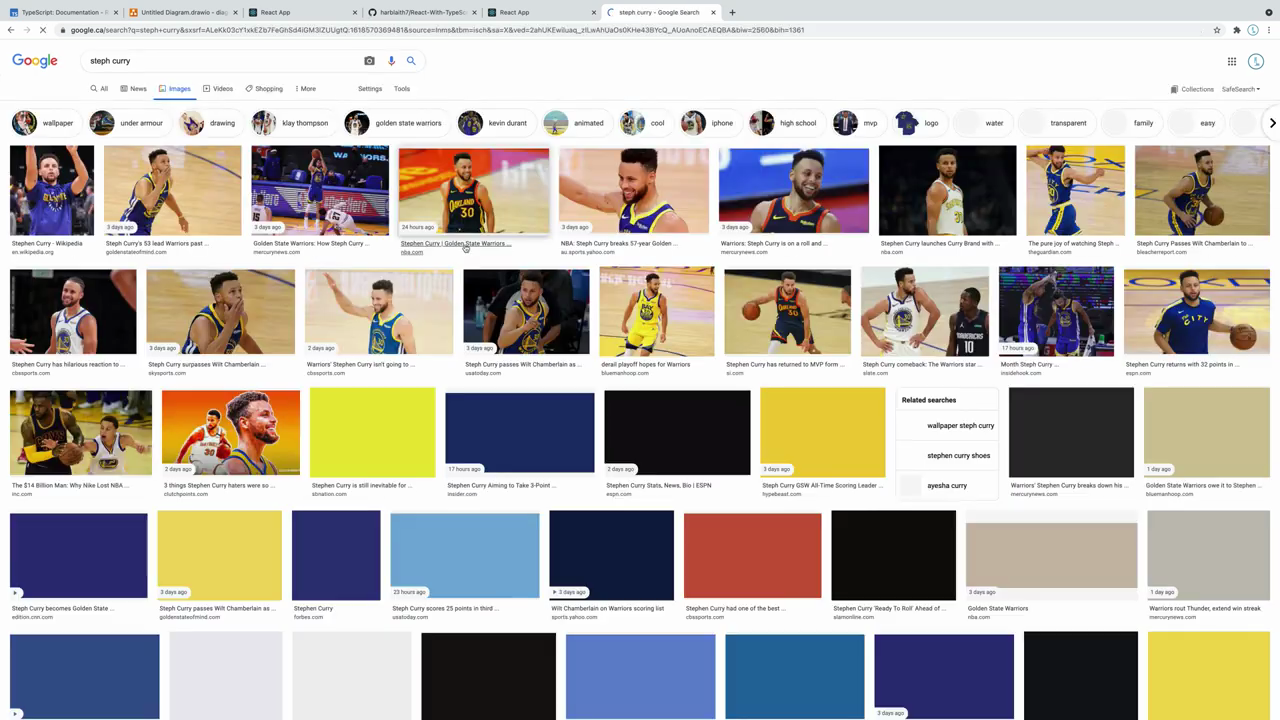The image size is (1280, 720).
Task: Filter by the transparent chip
Action: (x=1053, y=123)
